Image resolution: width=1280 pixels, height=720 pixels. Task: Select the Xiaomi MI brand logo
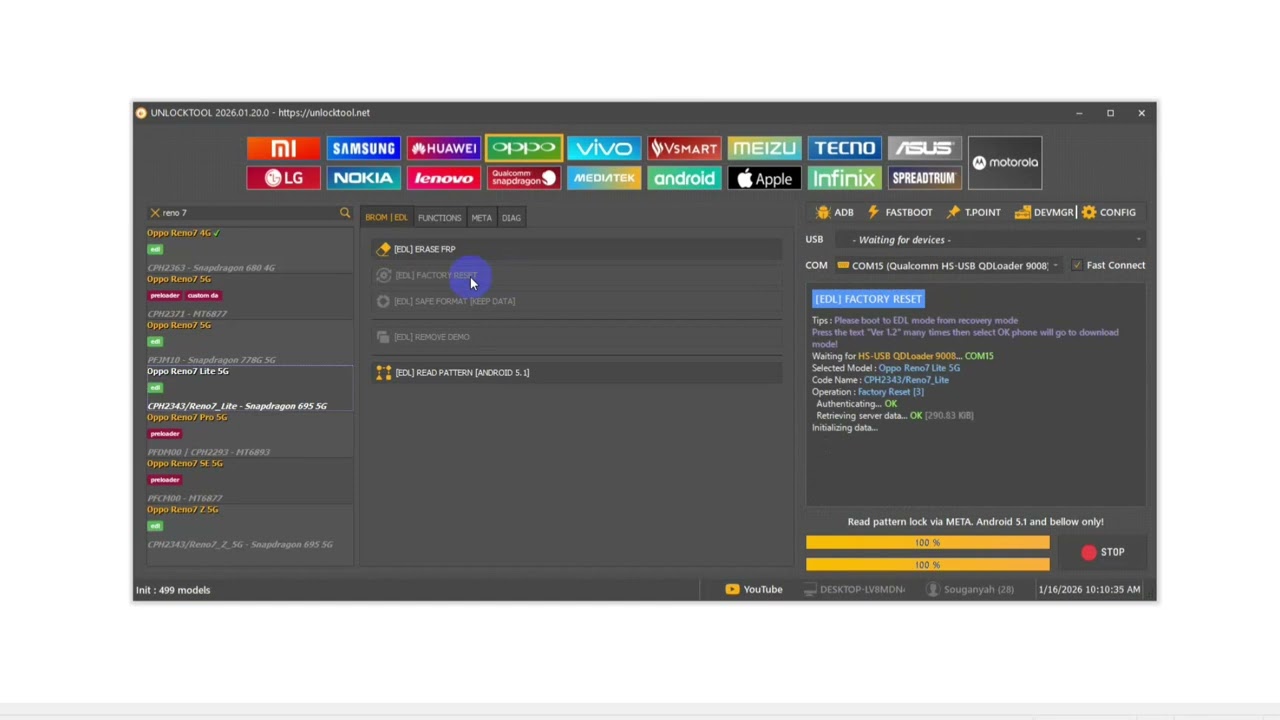click(283, 148)
